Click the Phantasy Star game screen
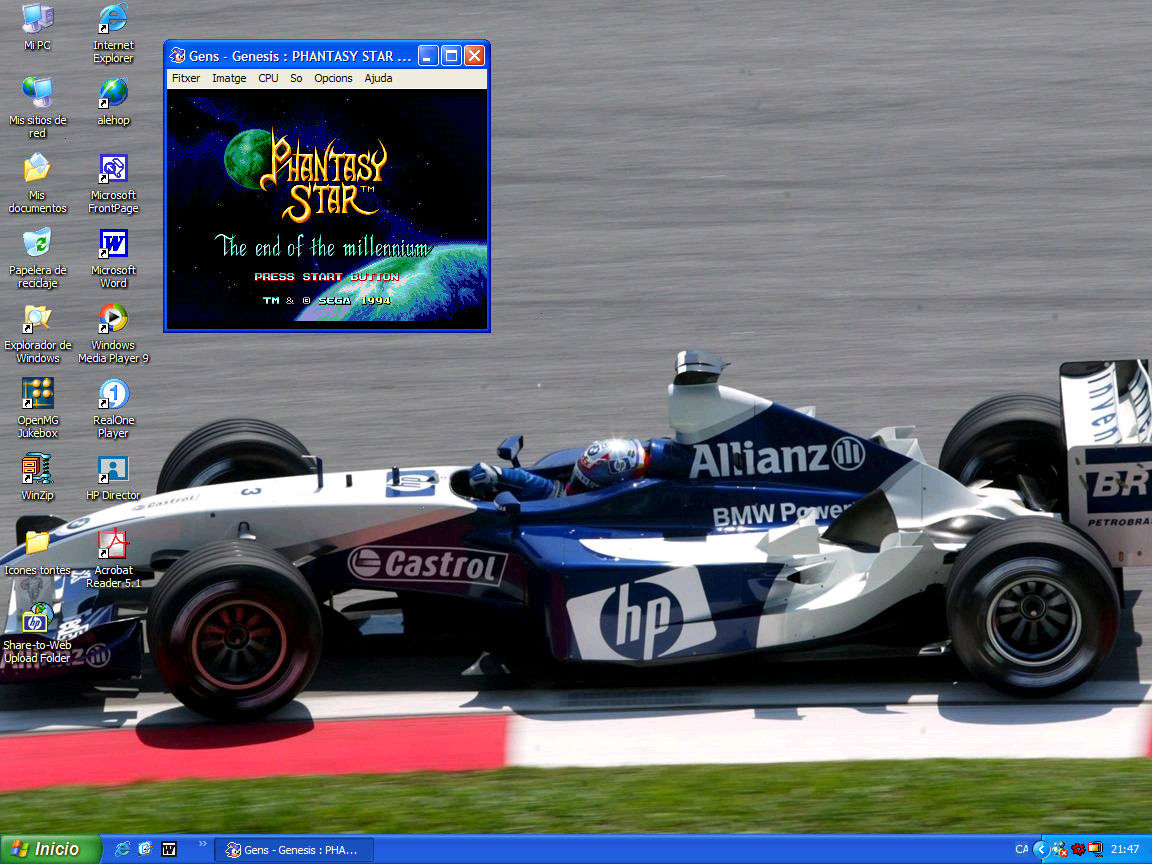The width and height of the screenshot is (1152, 864). click(x=327, y=209)
